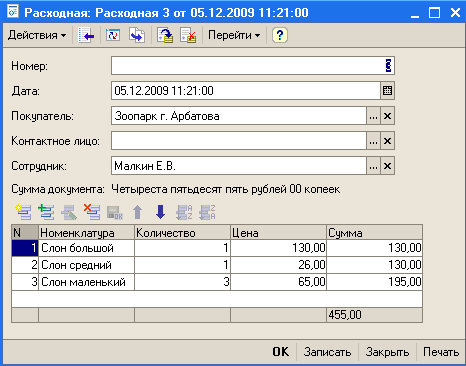Image resolution: width=466 pixels, height=366 pixels.
Task: Click the row number 1 cell
Action: tap(25, 248)
